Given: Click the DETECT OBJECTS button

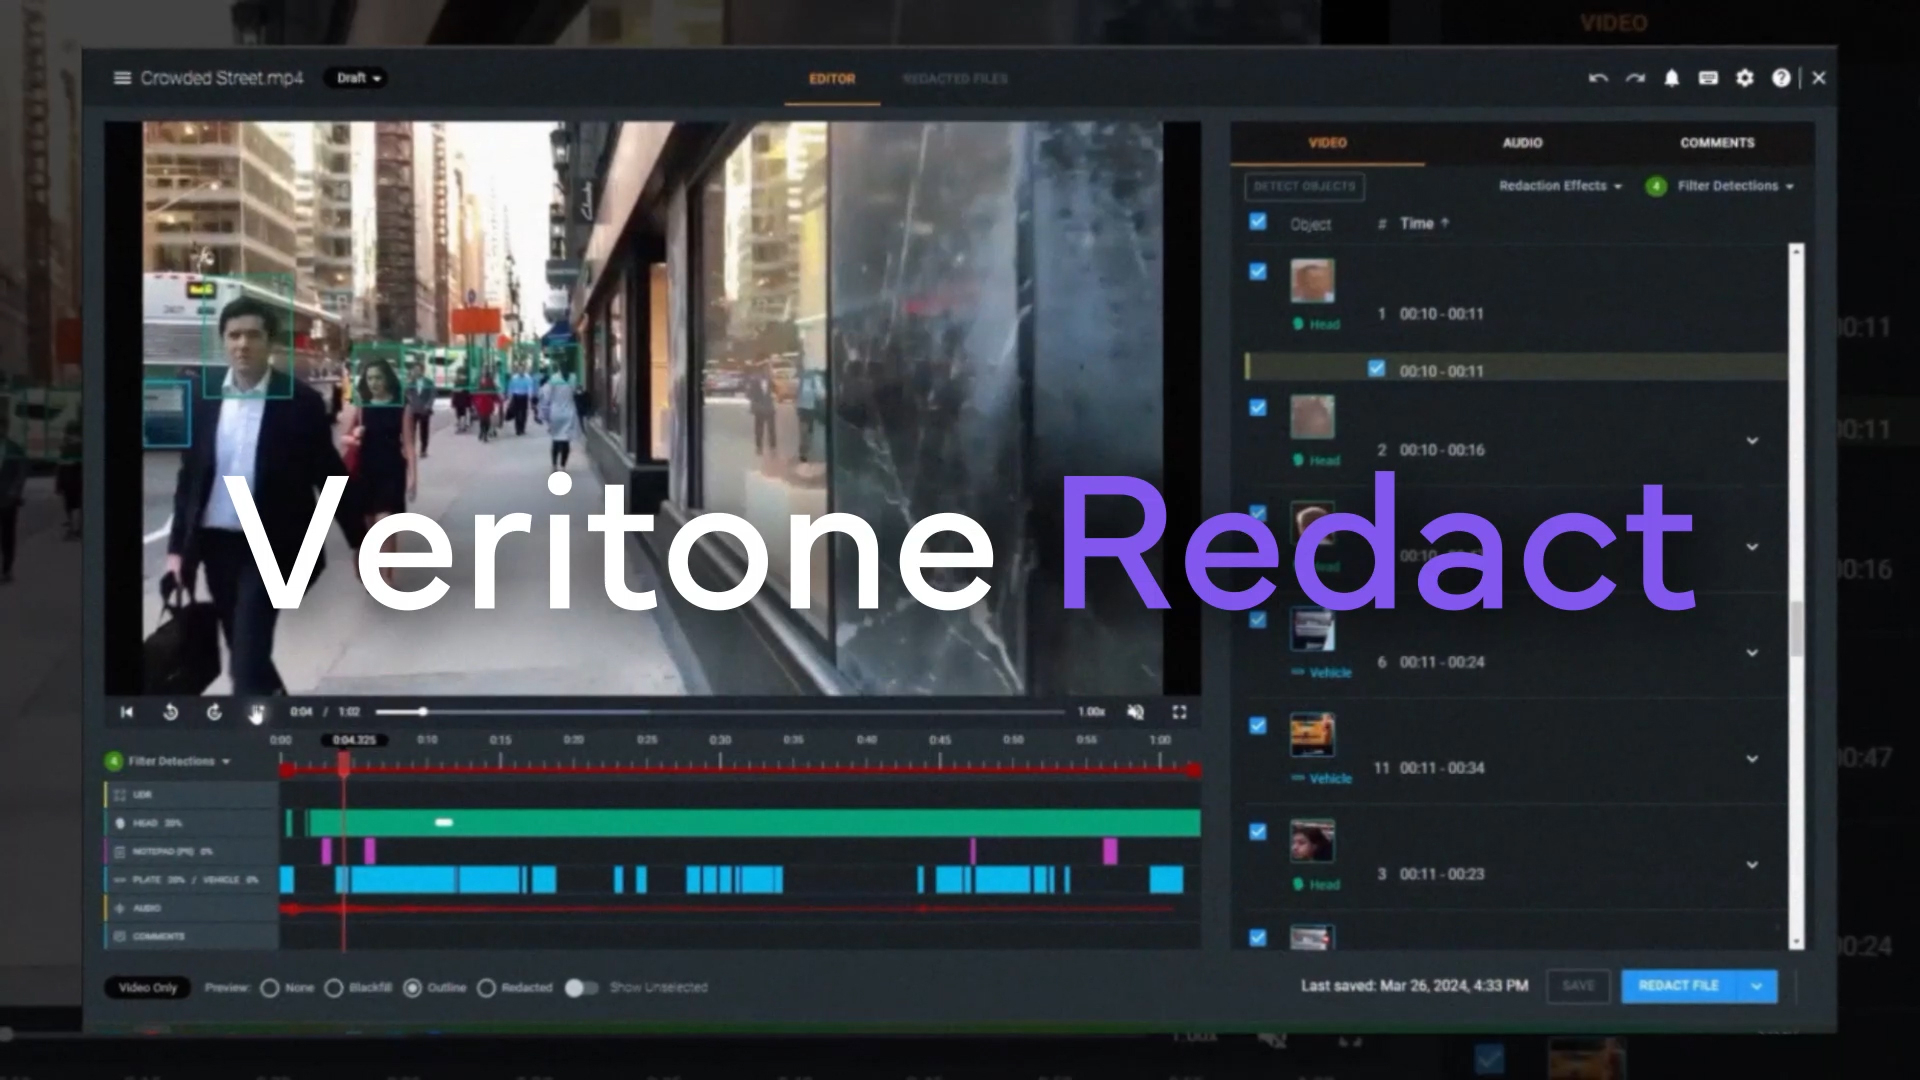Looking at the screenshot, I should click(x=1304, y=186).
